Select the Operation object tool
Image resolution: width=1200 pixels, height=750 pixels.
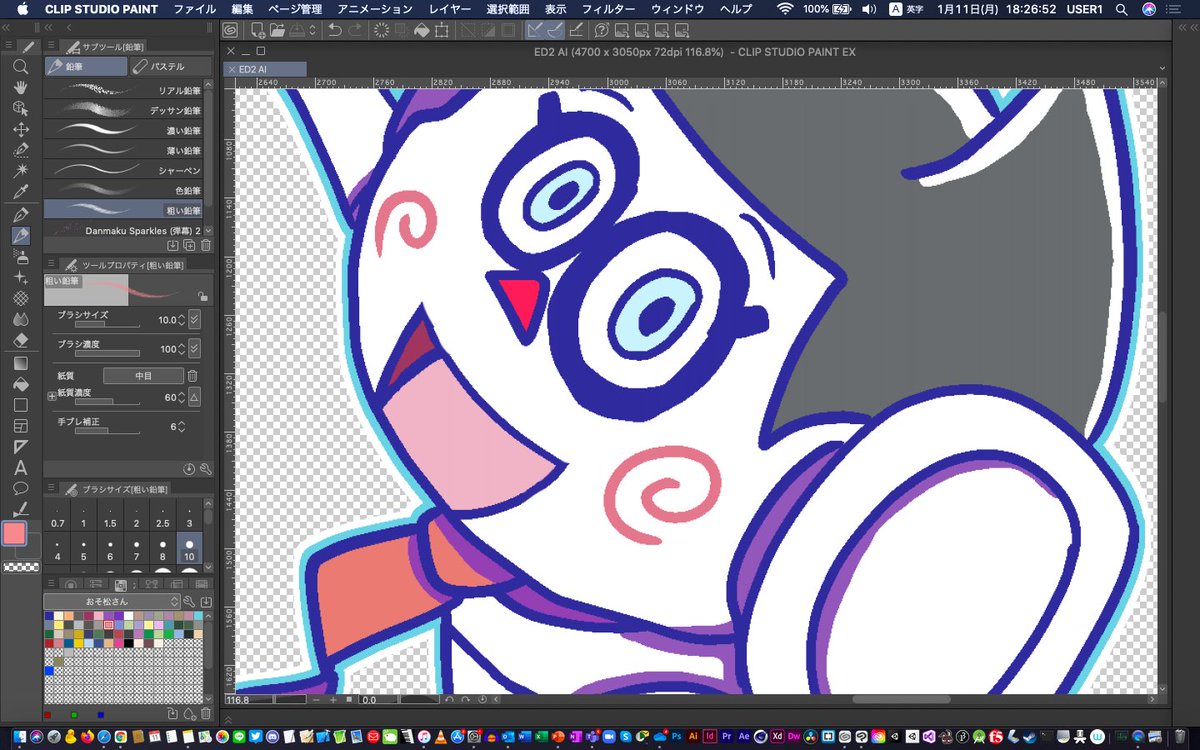point(20,108)
